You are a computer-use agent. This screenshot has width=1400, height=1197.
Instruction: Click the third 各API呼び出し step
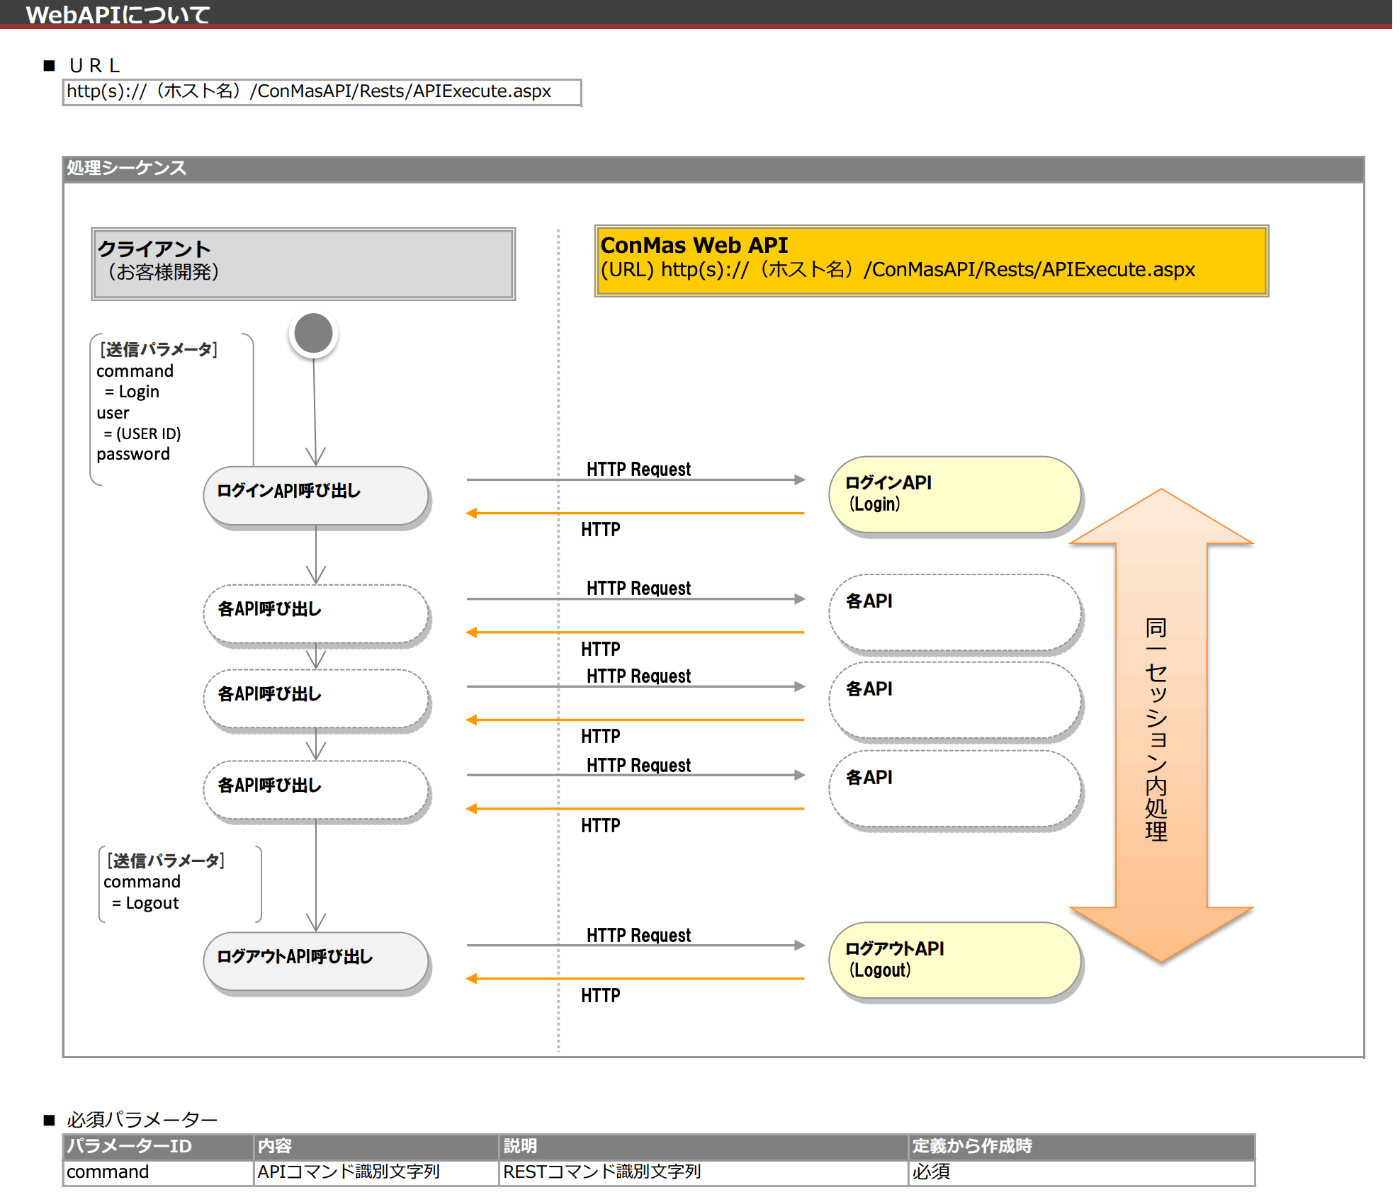pos(316,785)
